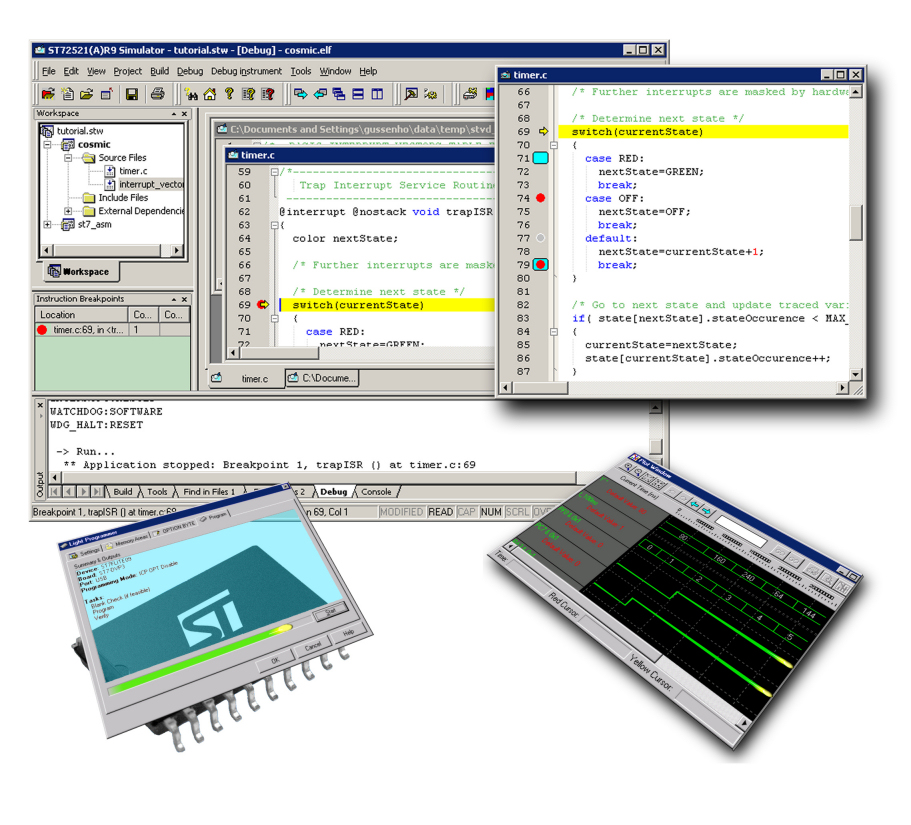Click the Find (binoculars) toolbar icon

click(191, 94)
